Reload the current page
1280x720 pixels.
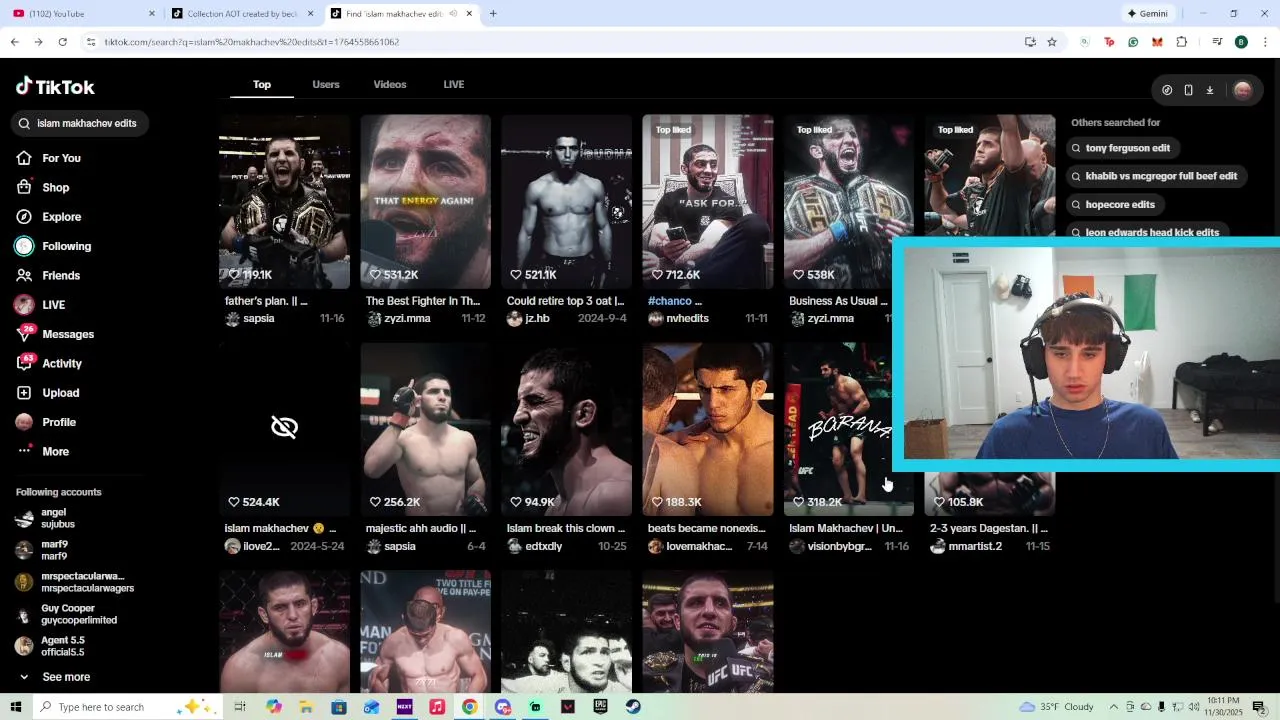coord(62,42)
